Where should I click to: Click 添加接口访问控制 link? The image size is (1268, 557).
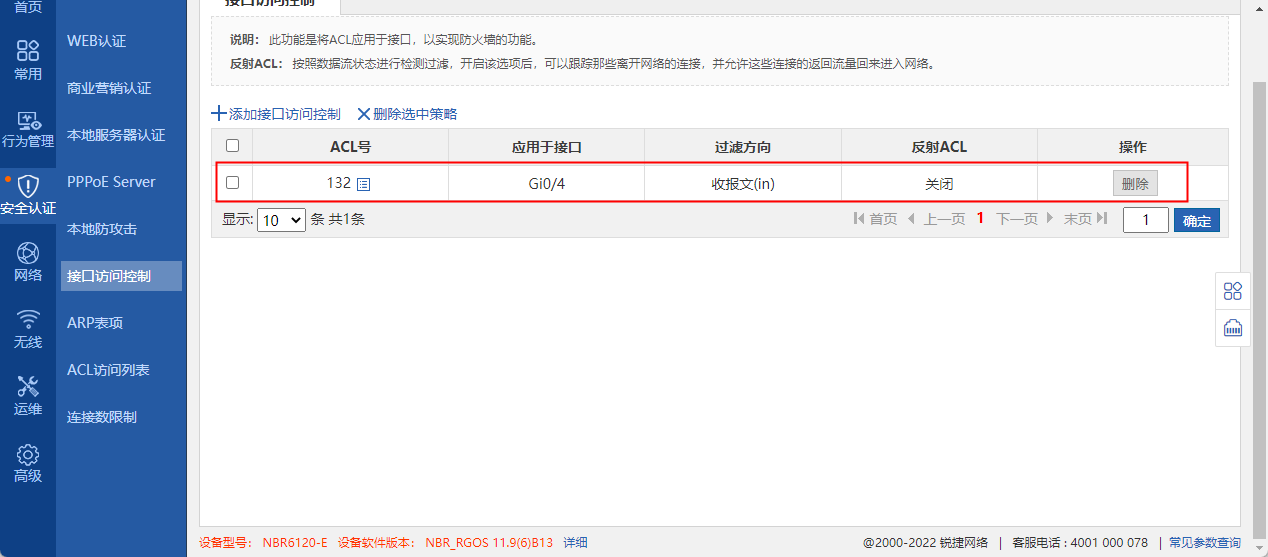[x=284, y=114]
